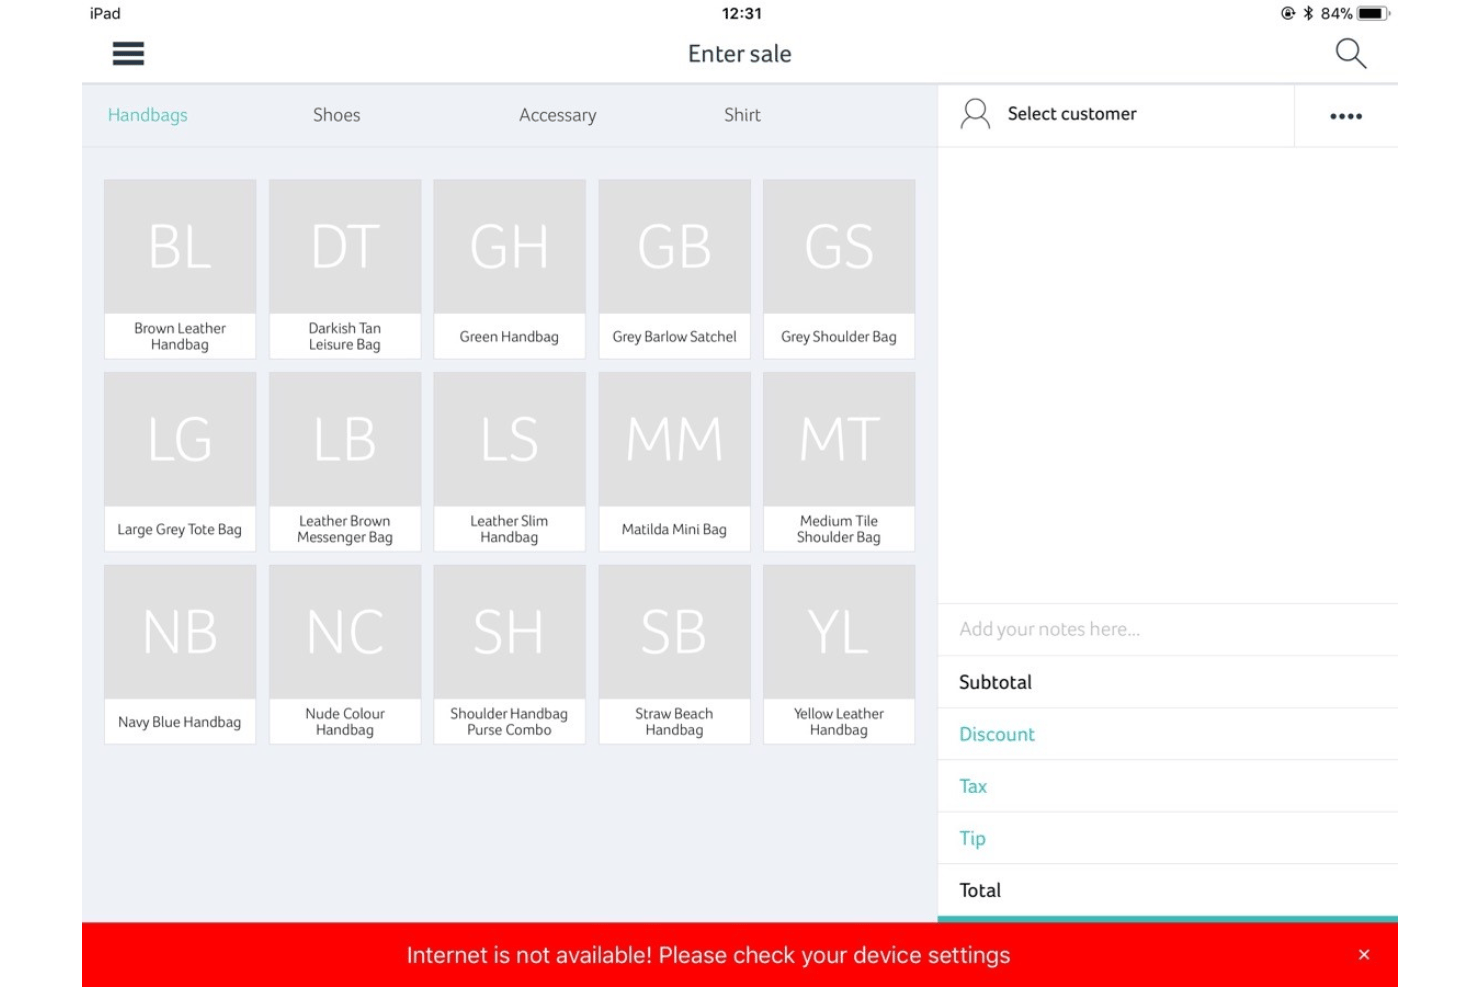1480x987 pixels.
Task: Open the hamburger menu
Action: 128,53
